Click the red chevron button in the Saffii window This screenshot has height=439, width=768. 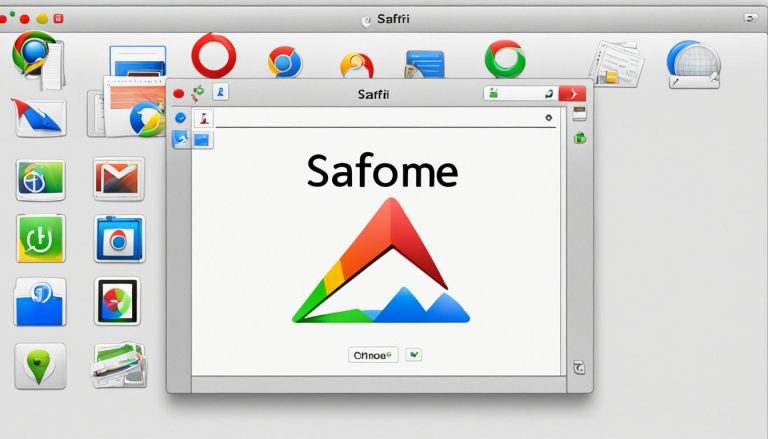572,93
